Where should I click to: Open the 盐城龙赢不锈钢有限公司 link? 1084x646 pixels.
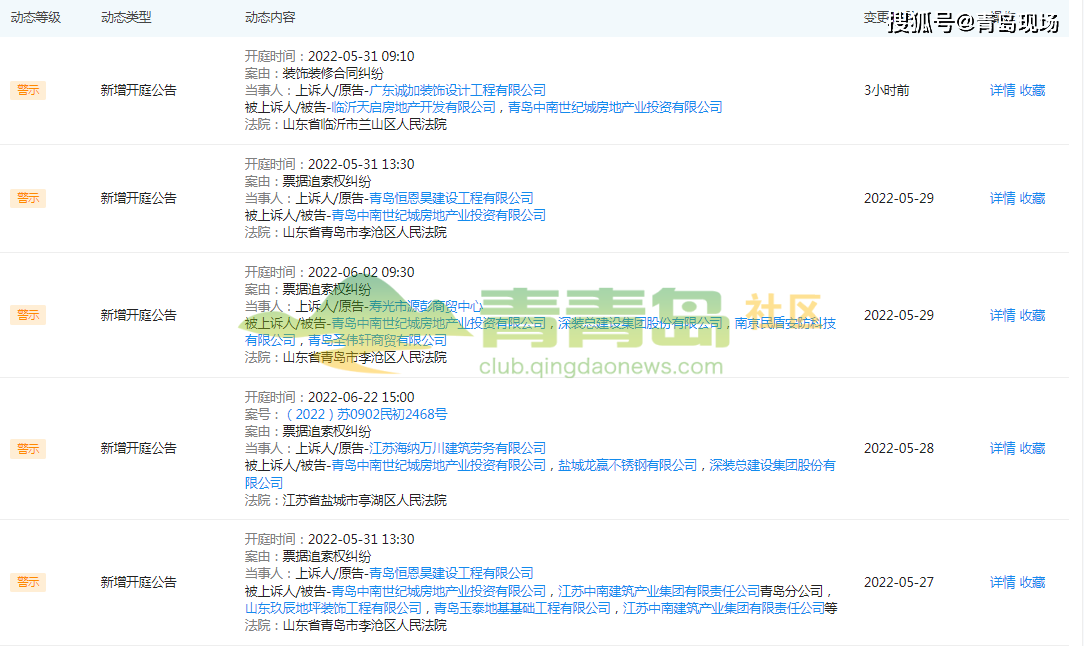pyautogui.click(x=628, y=465)
